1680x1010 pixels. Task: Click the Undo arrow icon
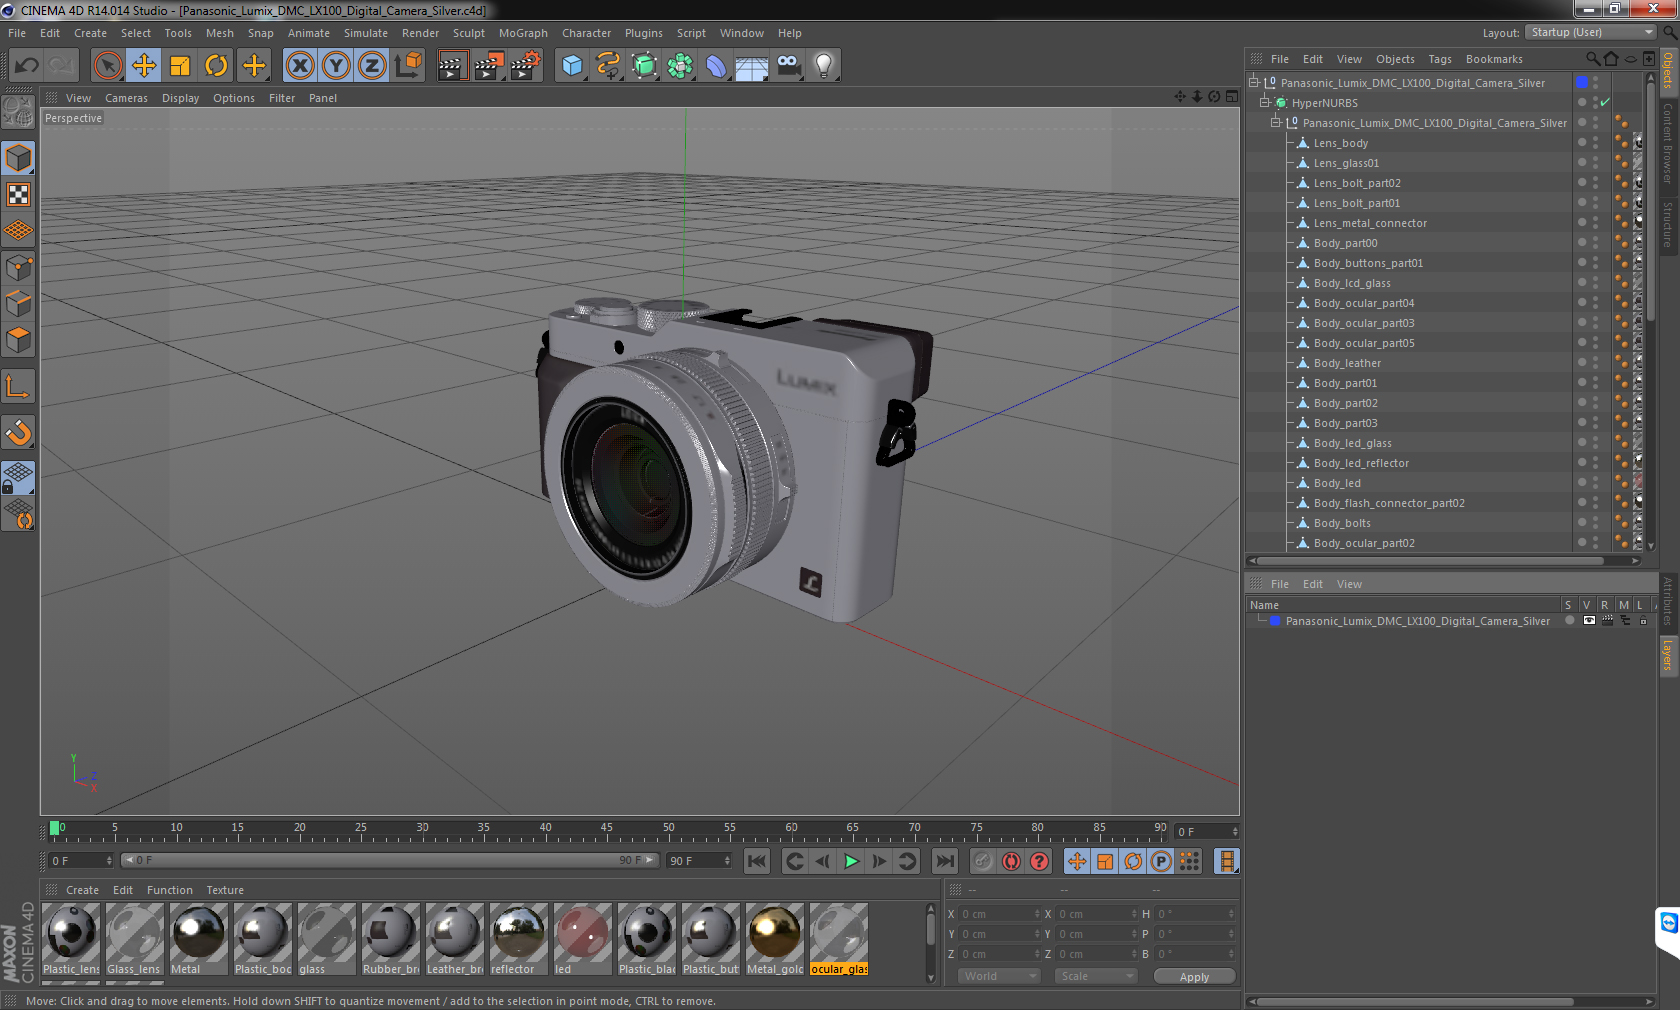[x=27, y=66]
